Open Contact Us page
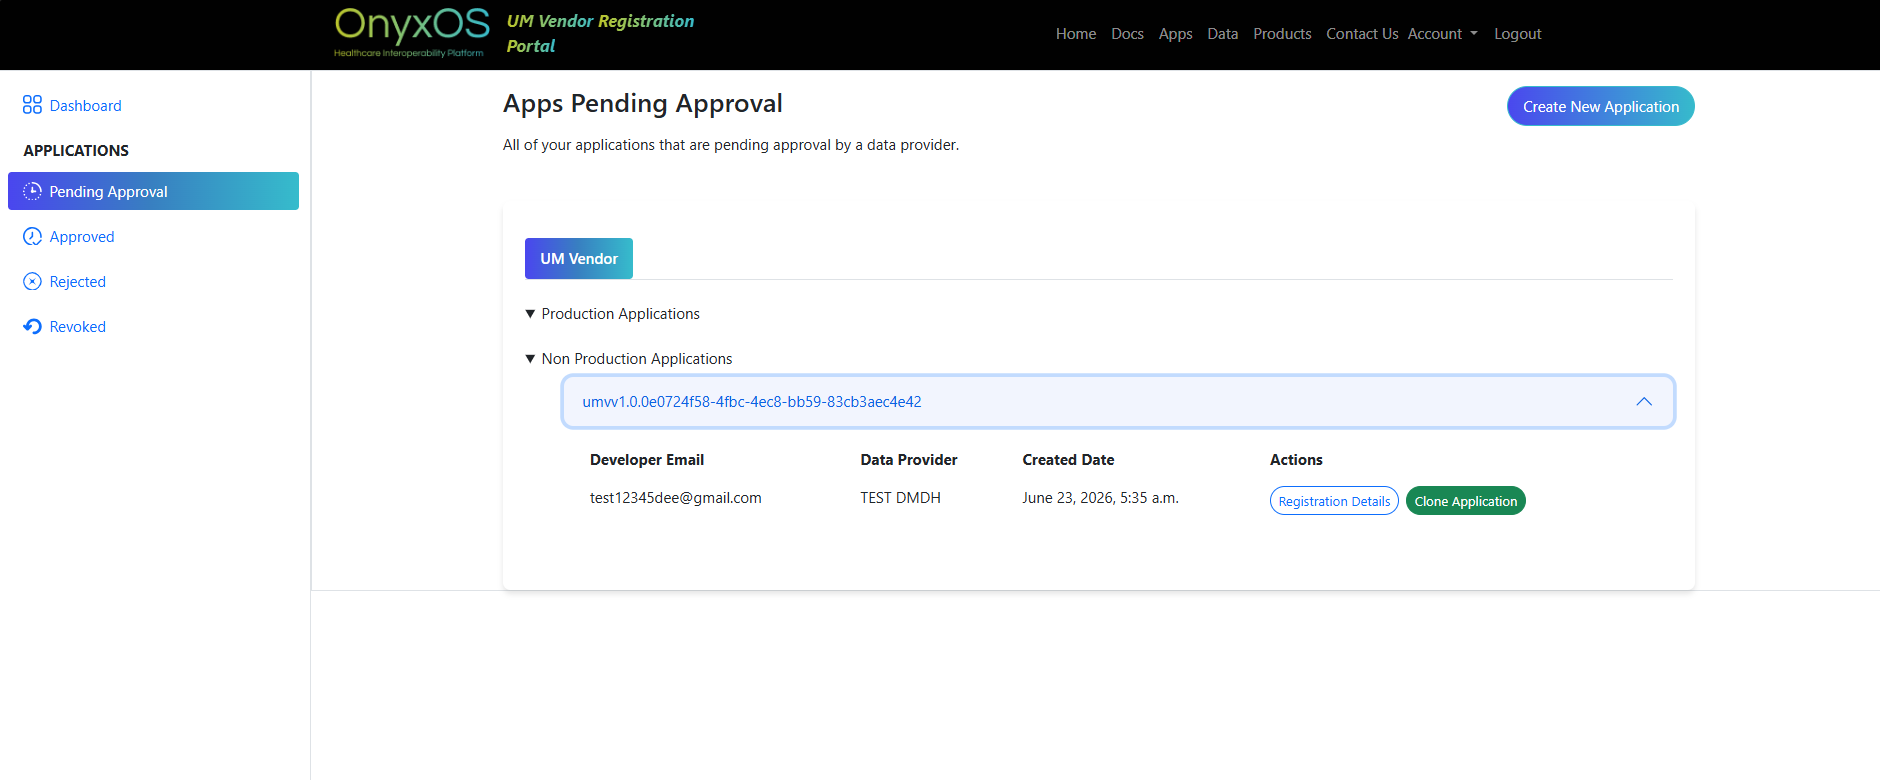This screenshot has width=1880, height=780. point(1362,34)
